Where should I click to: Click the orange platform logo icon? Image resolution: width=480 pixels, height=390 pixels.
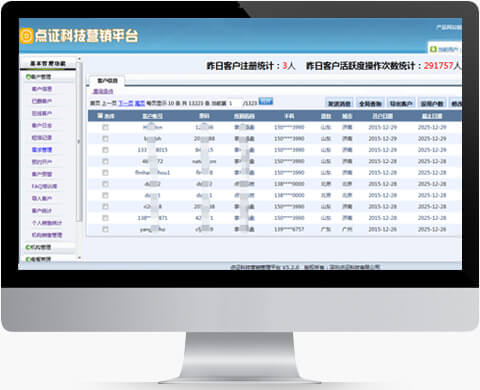click(x=26, y=36)
